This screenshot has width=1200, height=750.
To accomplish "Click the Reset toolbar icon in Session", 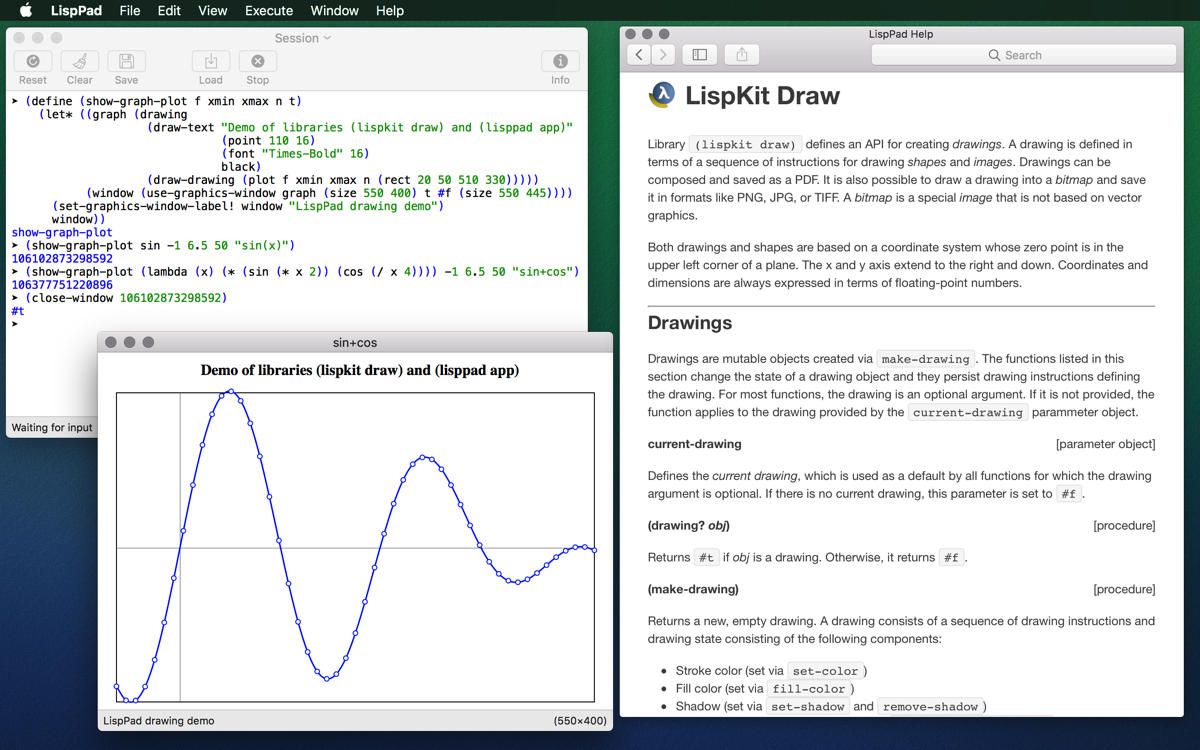I will (x=33, y=62).
